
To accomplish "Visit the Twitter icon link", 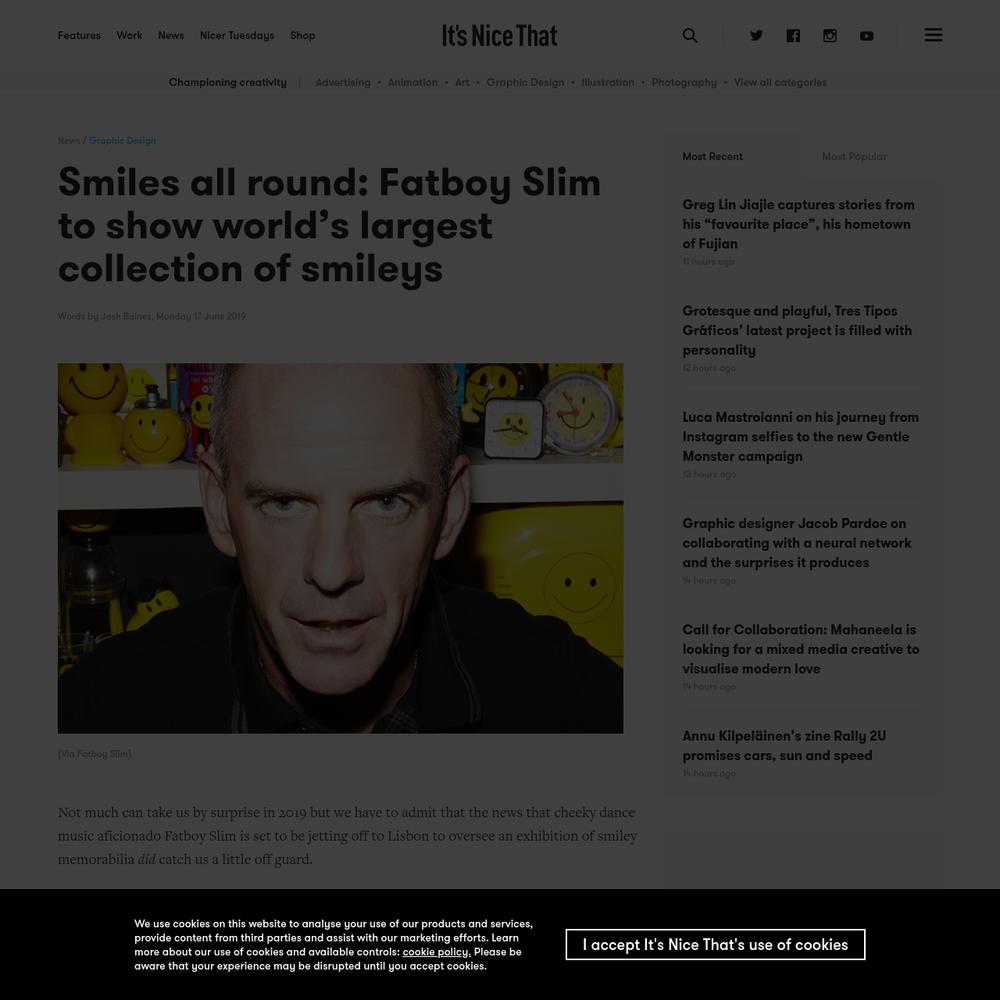I will click(756, 35).
